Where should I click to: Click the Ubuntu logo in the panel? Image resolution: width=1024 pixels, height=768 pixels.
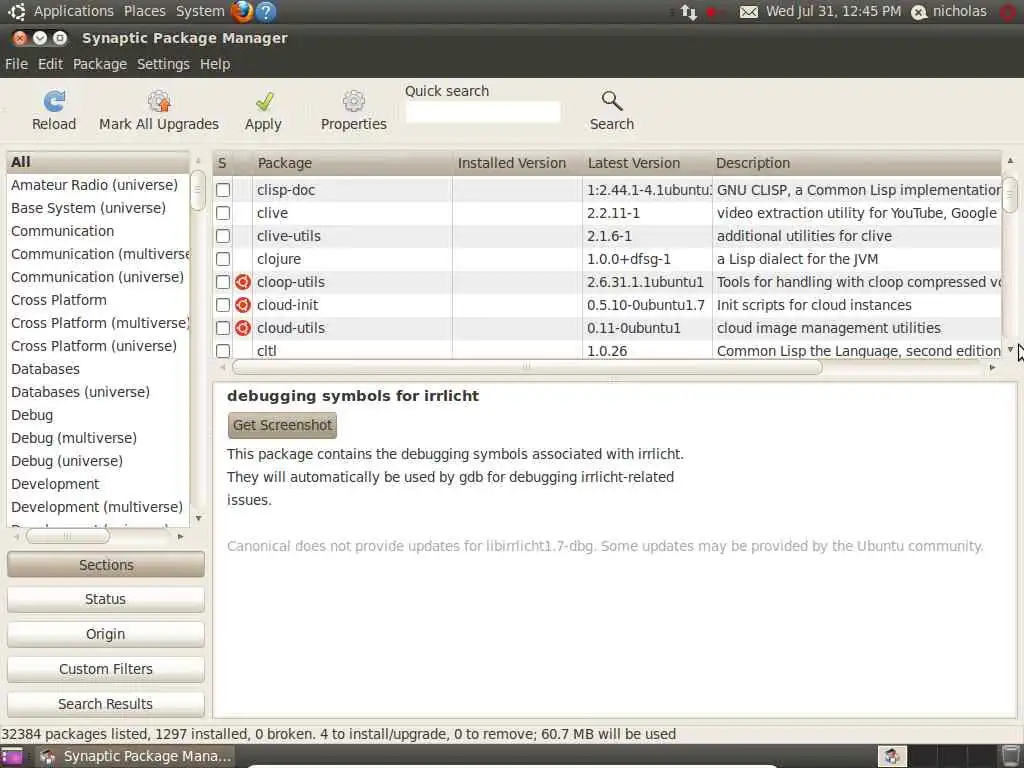point(17,11)
